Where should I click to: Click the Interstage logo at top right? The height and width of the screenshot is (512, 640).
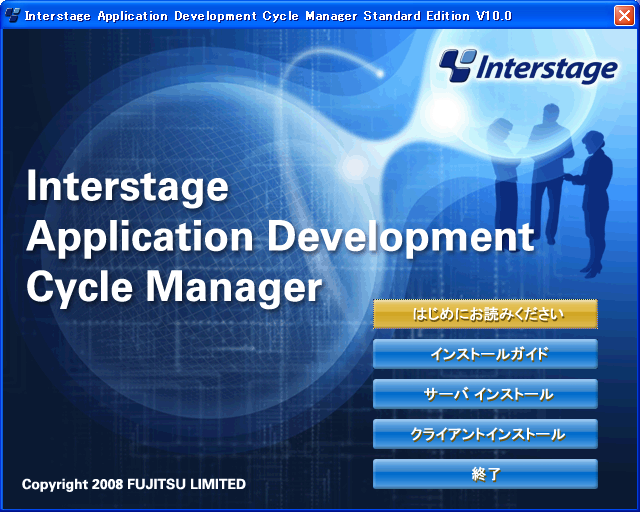point(528,67)
